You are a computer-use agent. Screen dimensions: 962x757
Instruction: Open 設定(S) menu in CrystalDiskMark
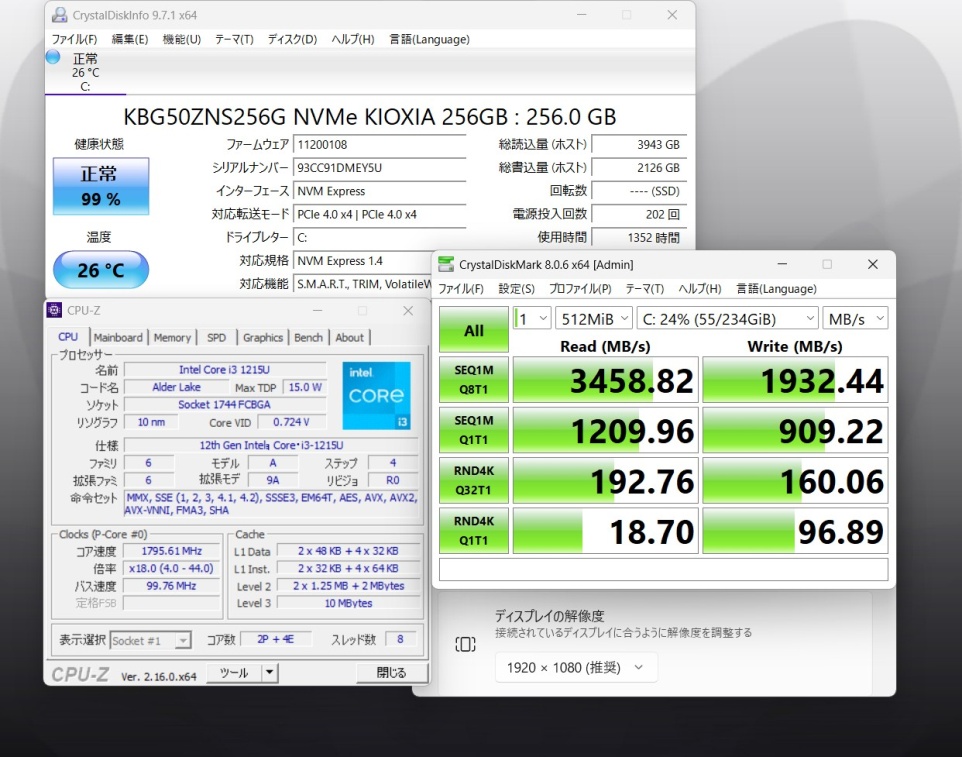point(517,289)
